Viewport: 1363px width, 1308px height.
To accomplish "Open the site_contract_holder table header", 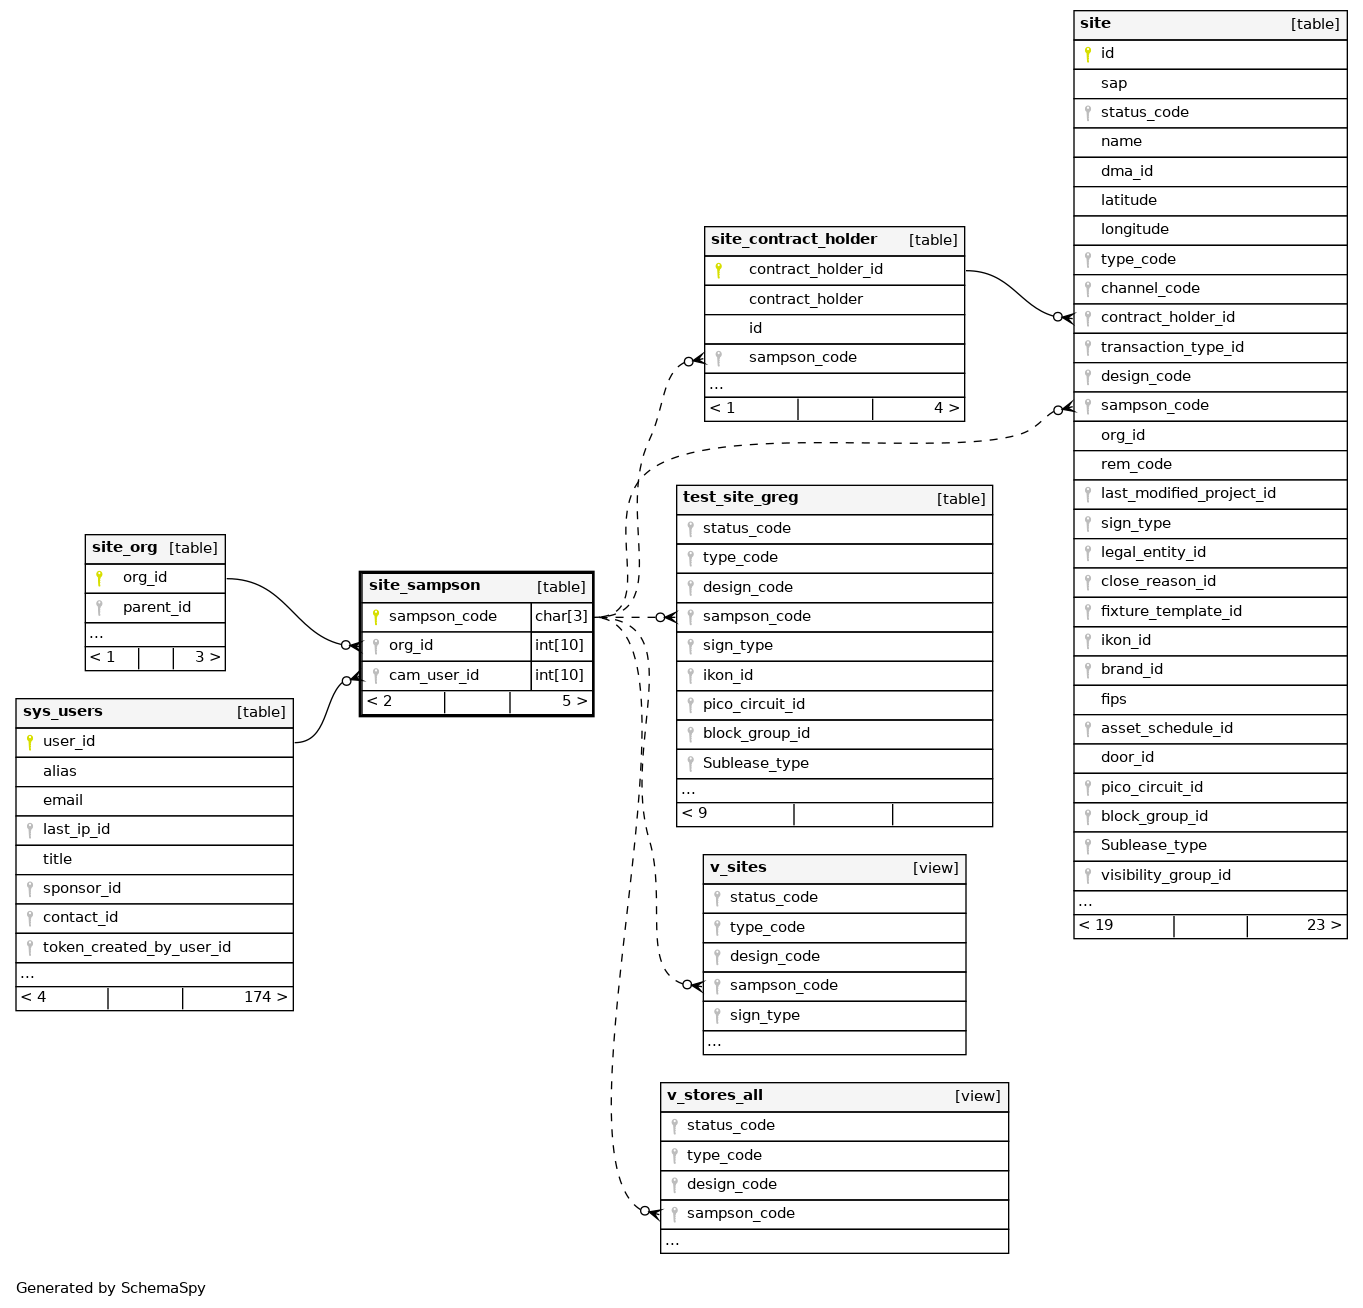I will coord(794,240).
